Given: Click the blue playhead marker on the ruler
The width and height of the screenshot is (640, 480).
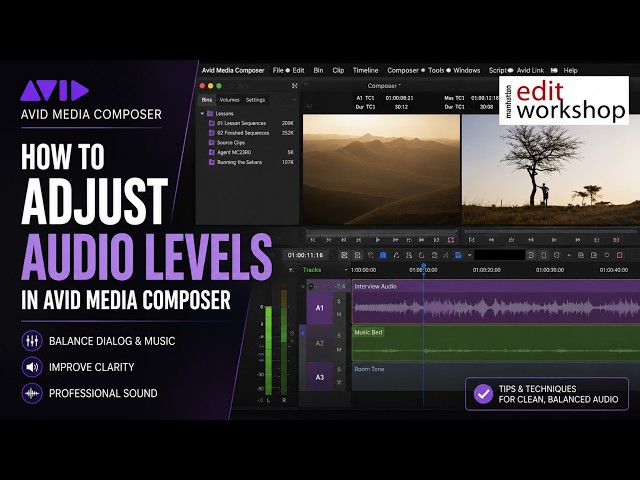Looking at the screenshot, I should click(424, 266).
